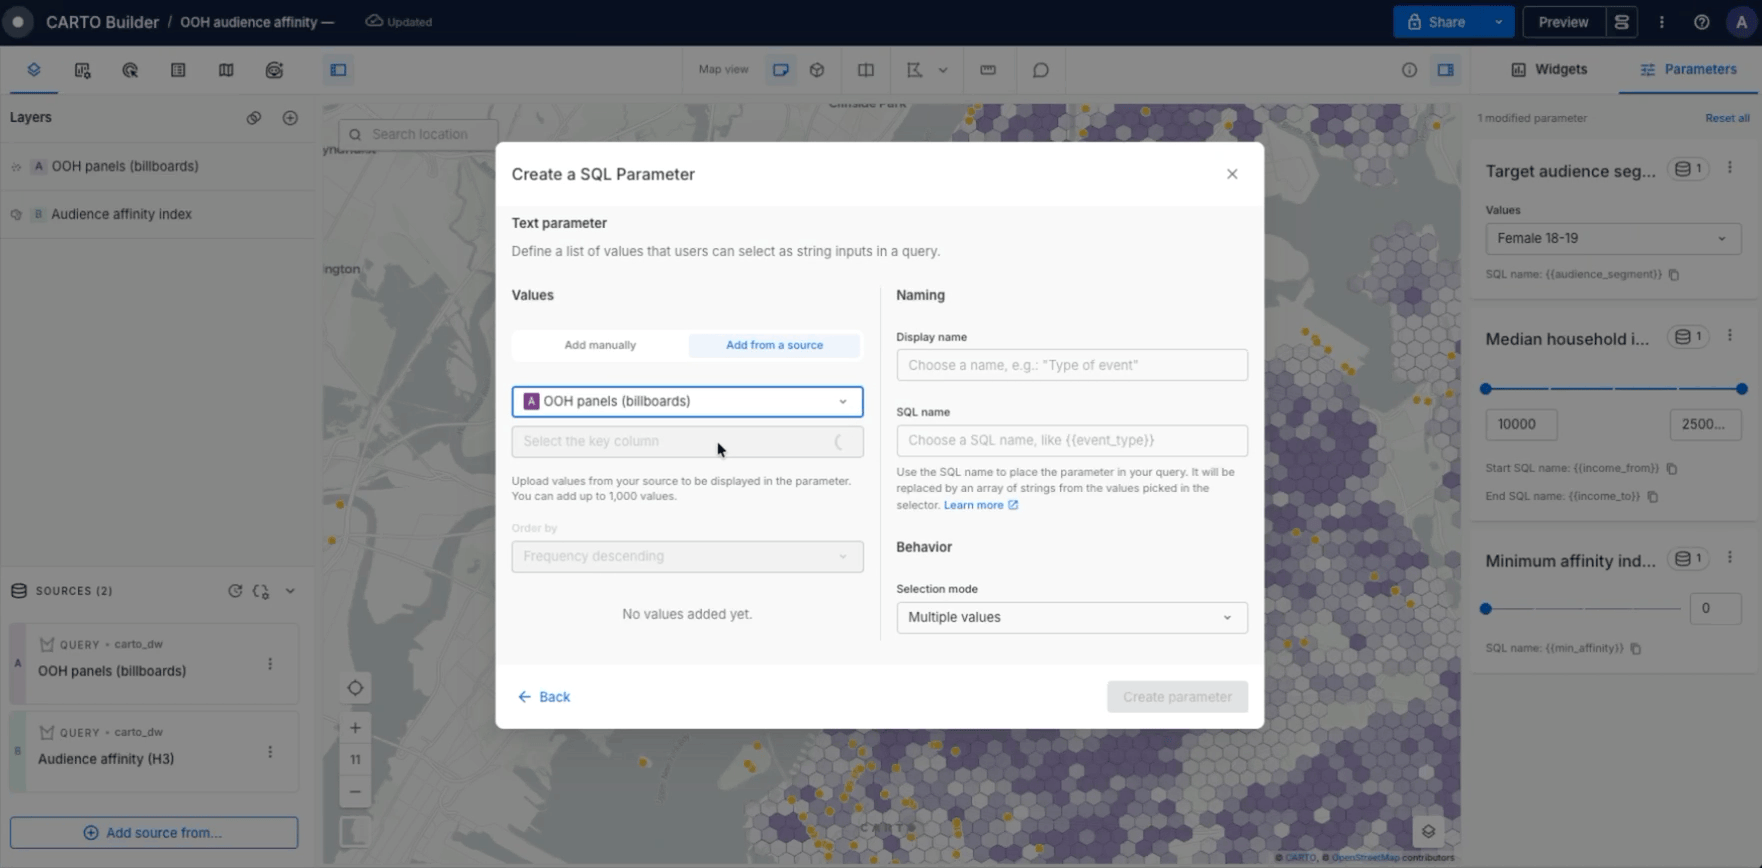1762x868 pixels.
Task: Switch to split view map icon
Action: coord(866,70)
